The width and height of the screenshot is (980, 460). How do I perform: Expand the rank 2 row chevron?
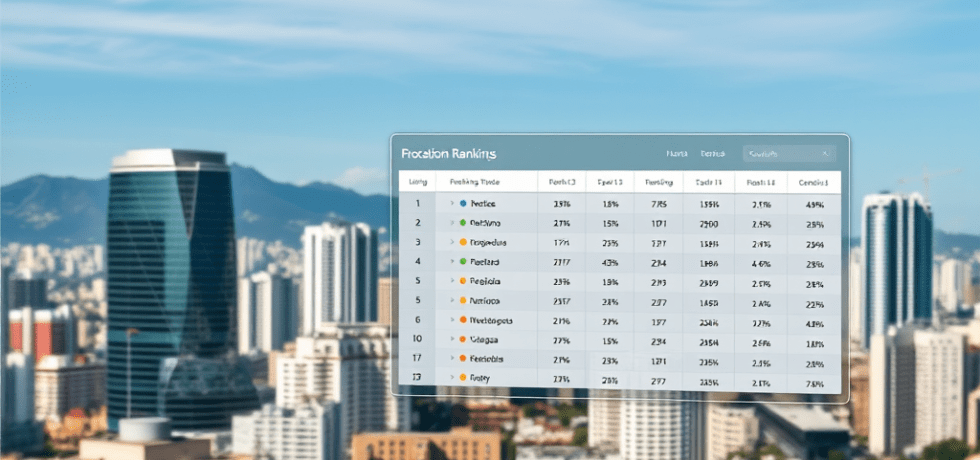click(x=452, y=223)
